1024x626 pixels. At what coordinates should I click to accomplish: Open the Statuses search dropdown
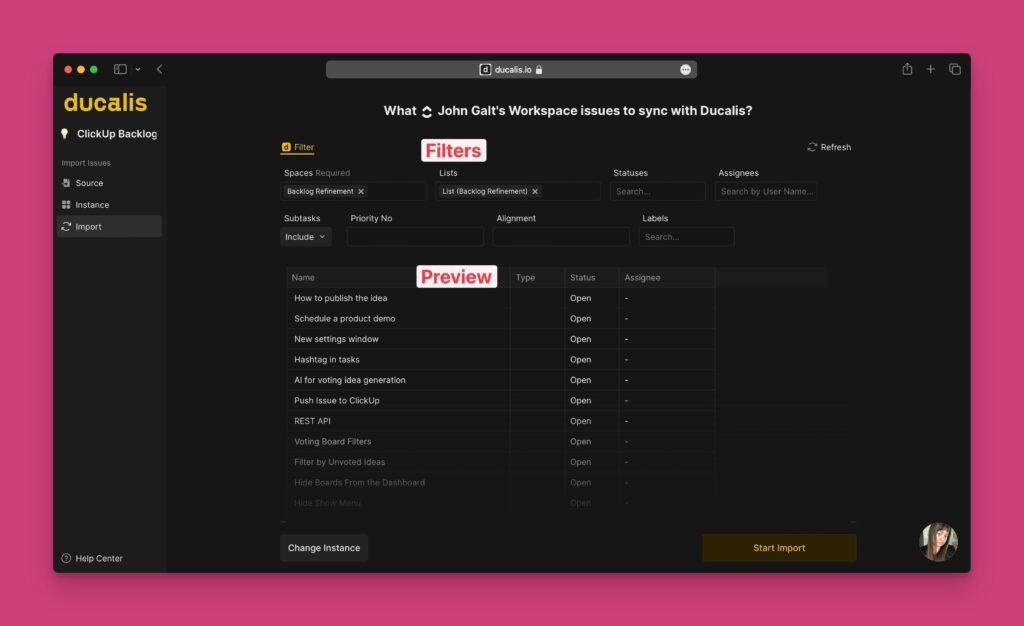tap(657, 191)
